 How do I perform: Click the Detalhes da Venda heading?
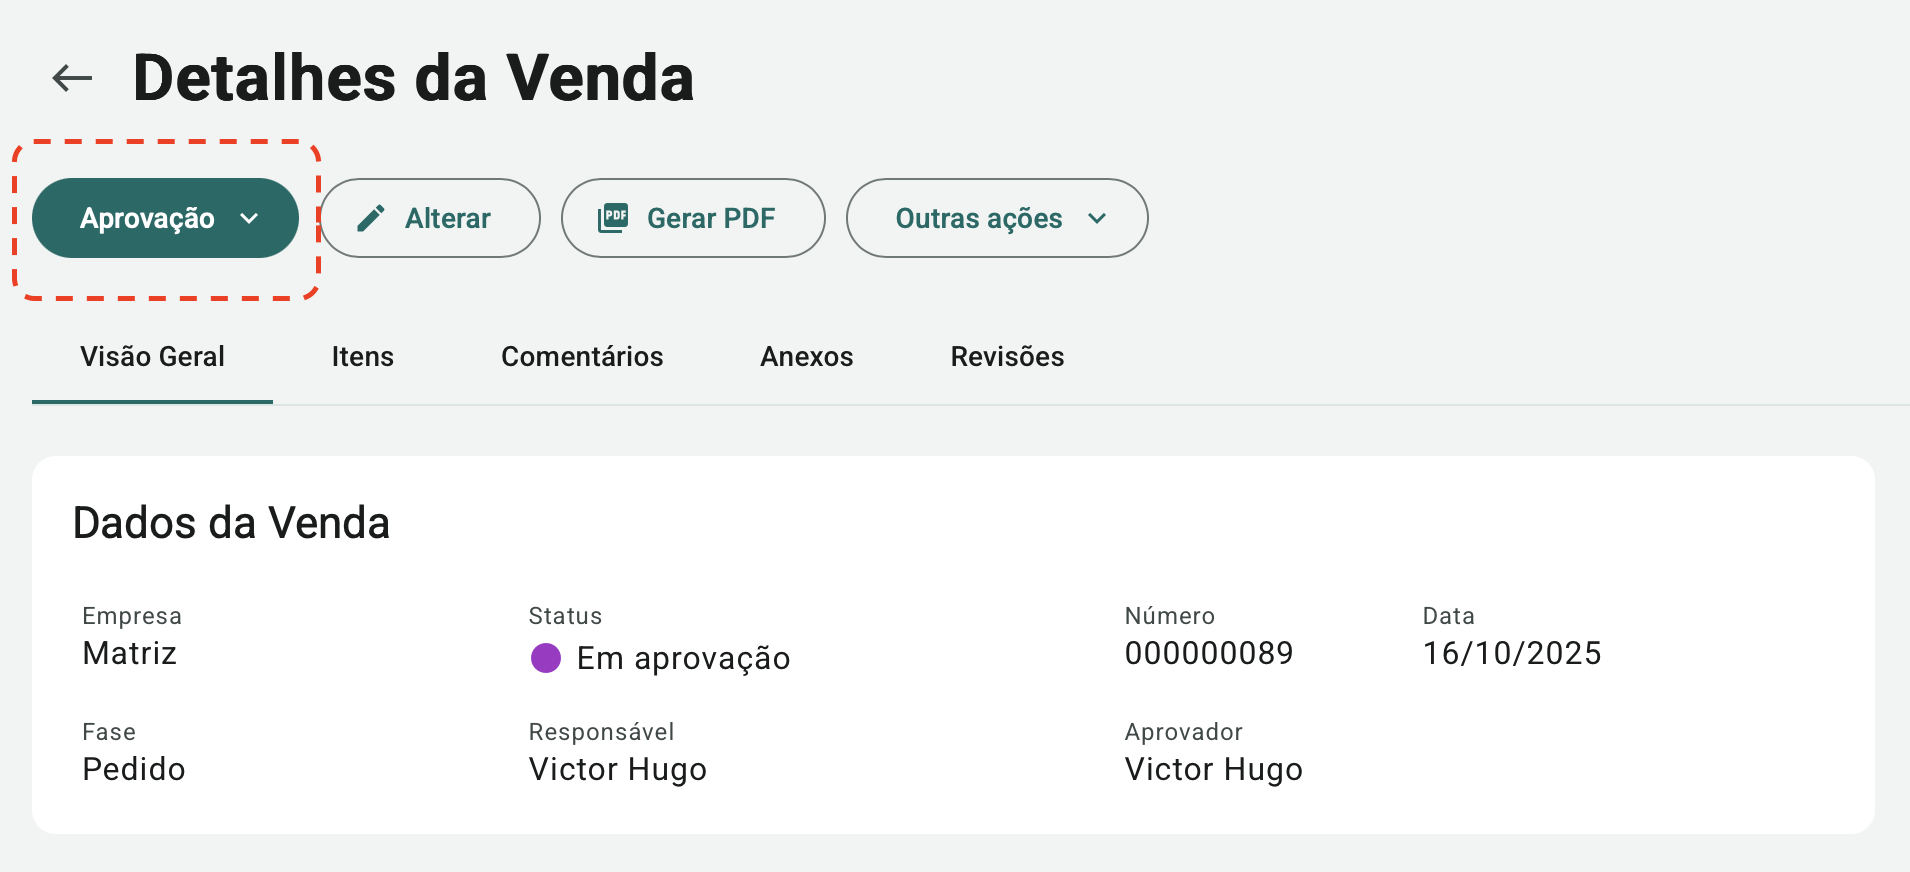tap(414, 78)
